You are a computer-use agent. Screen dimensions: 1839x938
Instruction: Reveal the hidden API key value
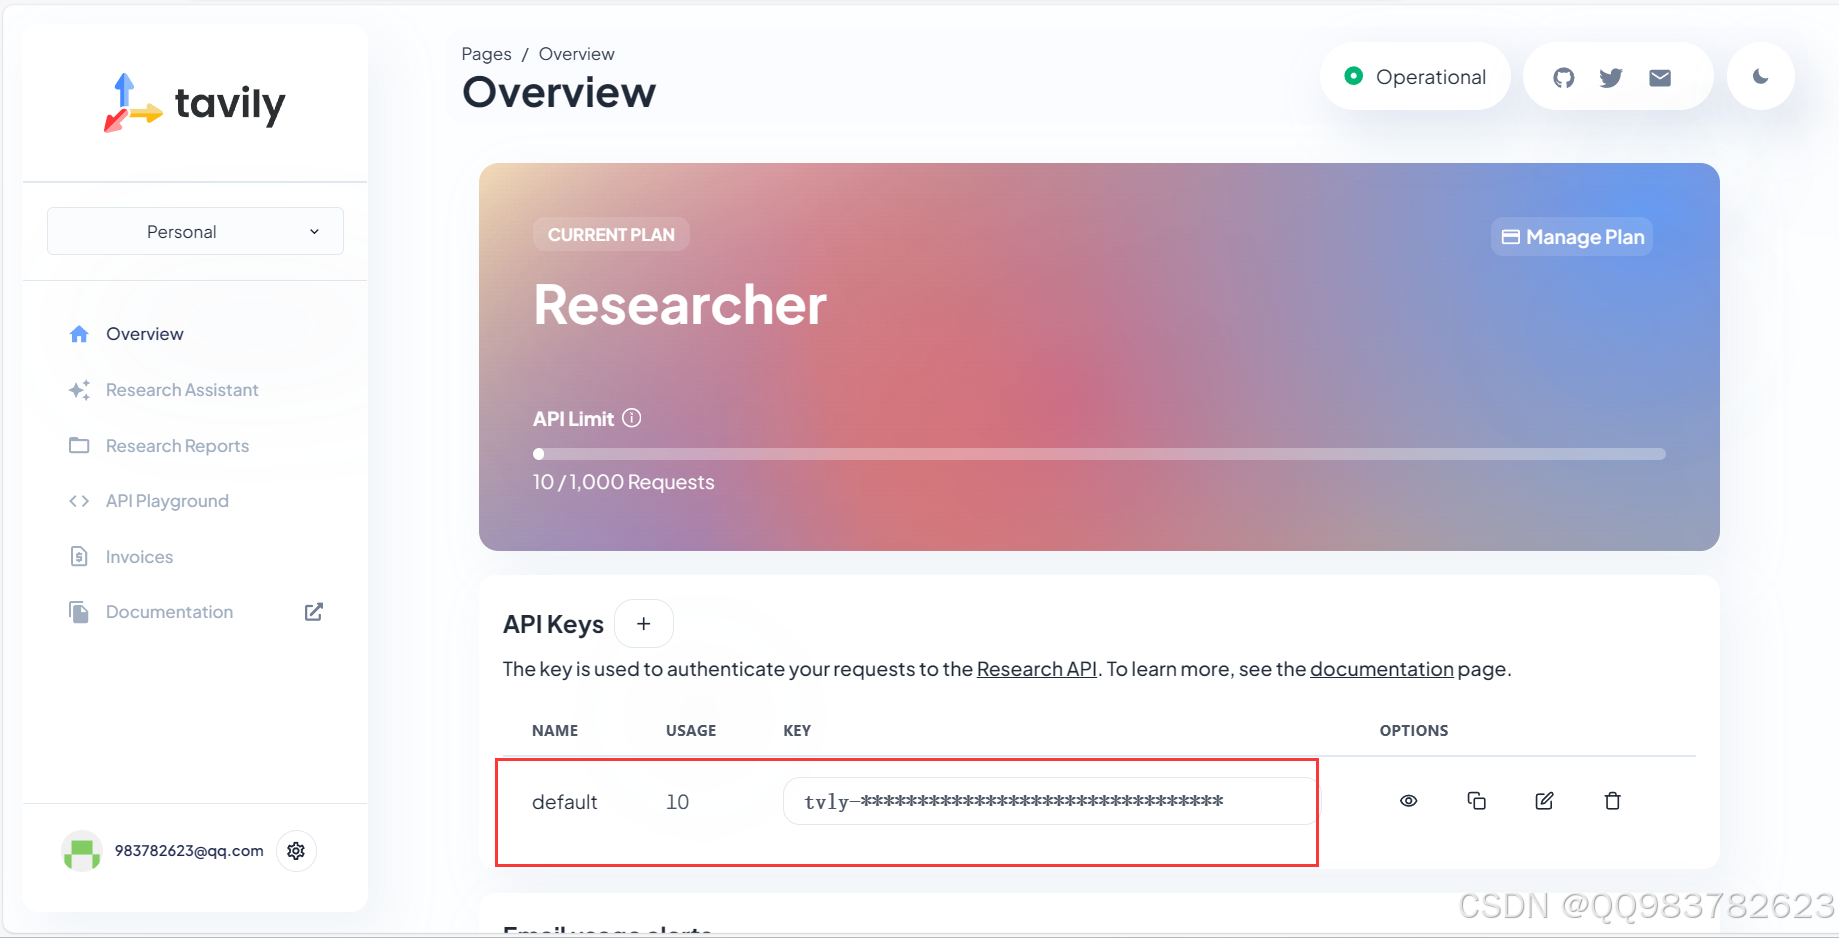coord(1408,800)
